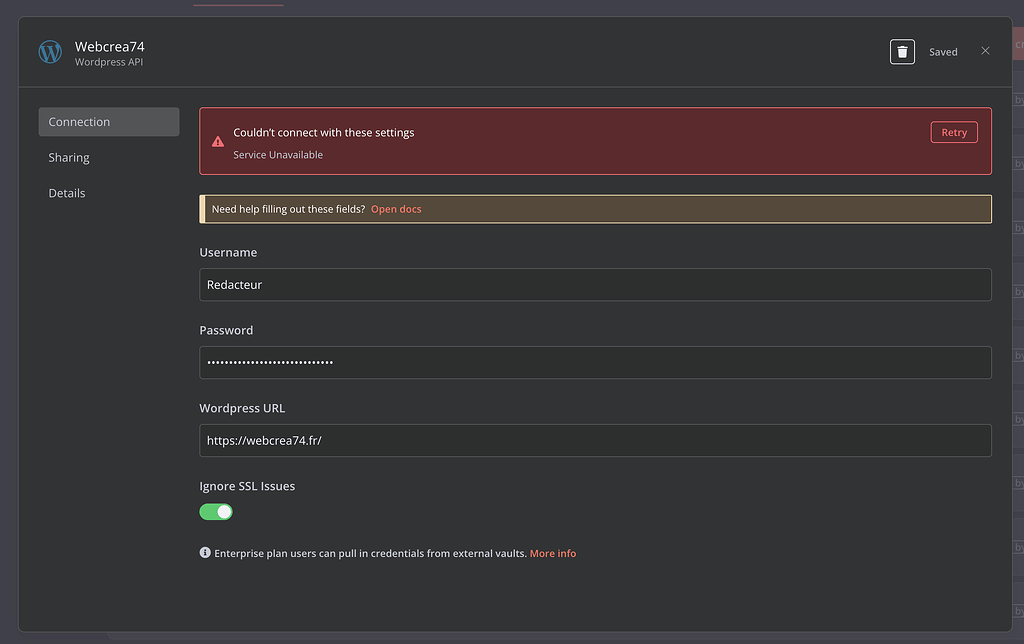Click the Ignore SSL Issues label
Viewport: 1024px width, 644px height.
[247, 486]
